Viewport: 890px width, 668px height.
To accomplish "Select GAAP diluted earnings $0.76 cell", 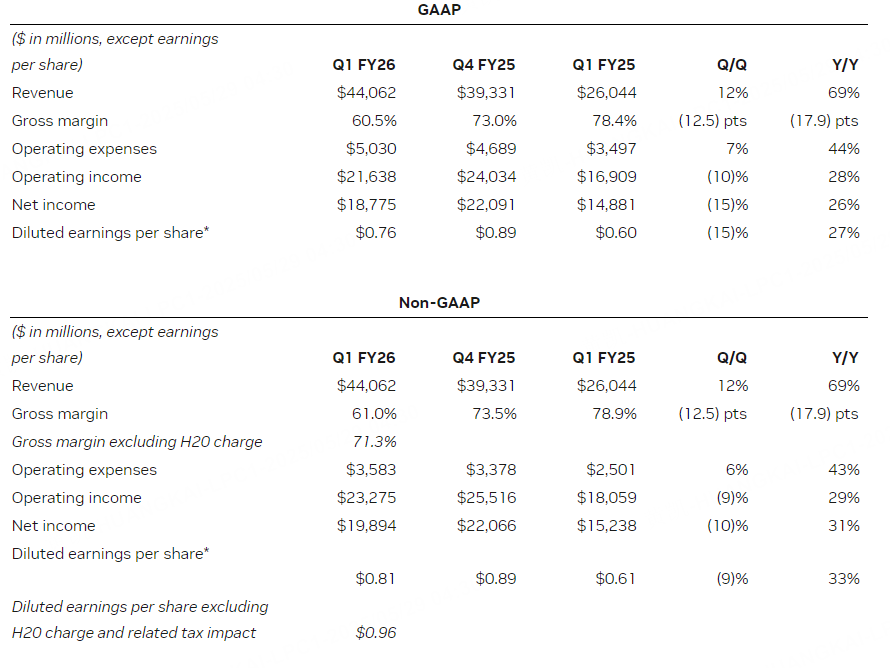I will [376, 233].
